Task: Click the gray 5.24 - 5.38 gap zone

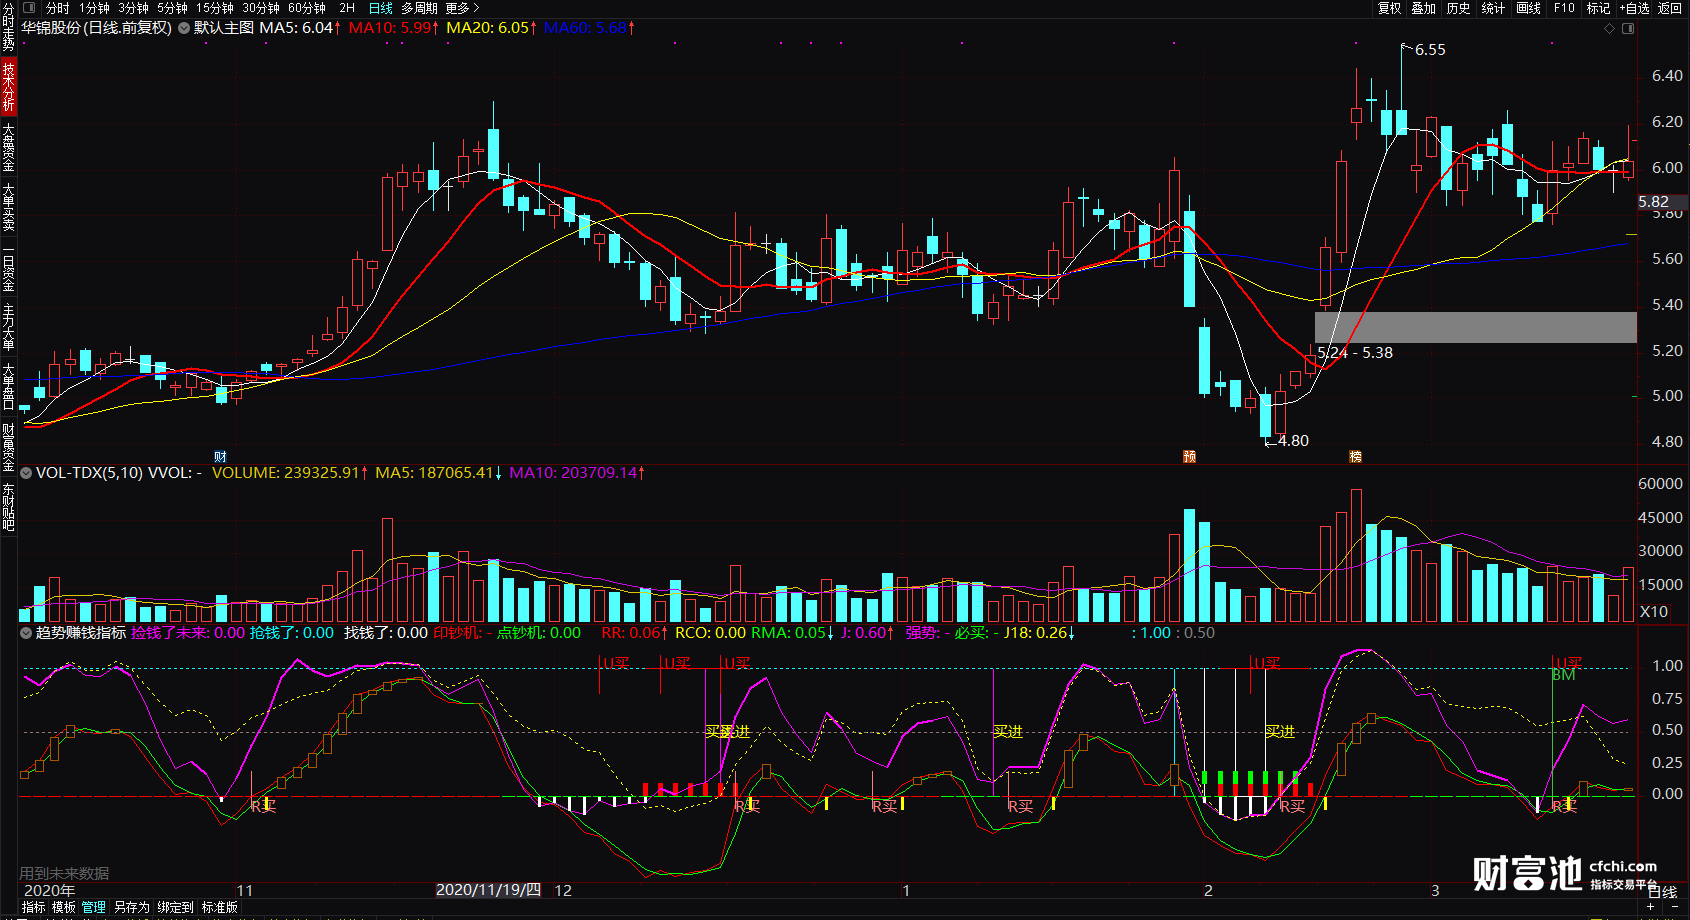Action: point(1475,327)
